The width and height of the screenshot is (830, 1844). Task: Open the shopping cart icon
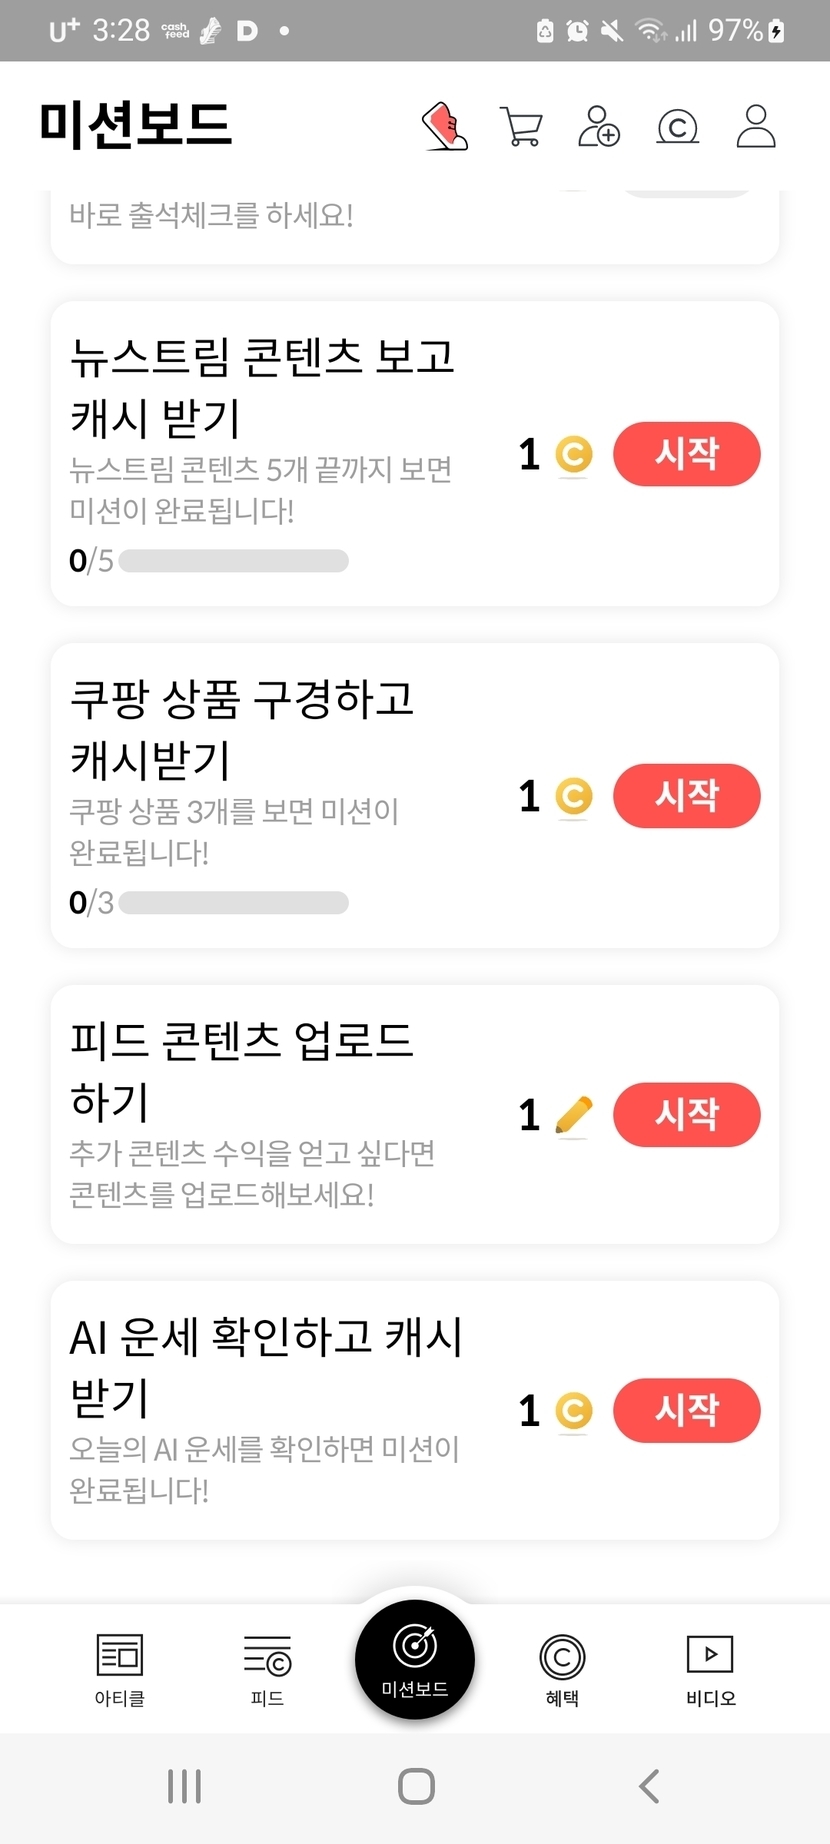(x=521, y=127)
